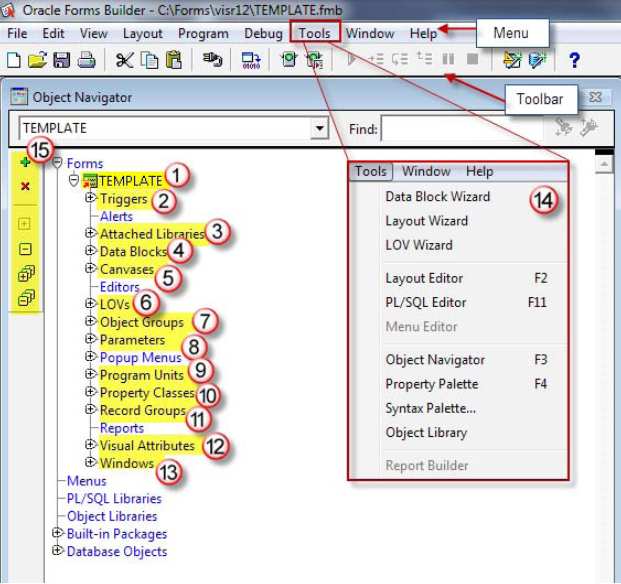621x584 pixels.
Task: Click the Data Block Wizard toolbar icon
Action: (512, 60)
